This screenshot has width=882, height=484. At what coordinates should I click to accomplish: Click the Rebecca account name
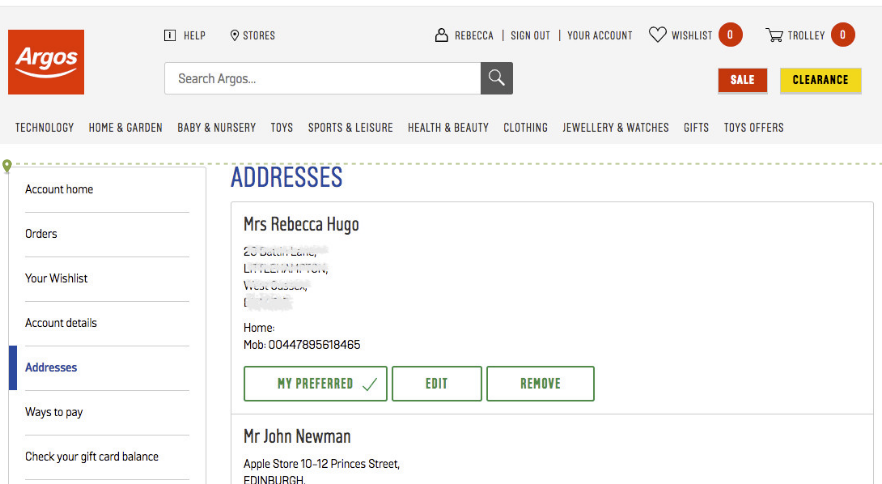coord(474,35)
